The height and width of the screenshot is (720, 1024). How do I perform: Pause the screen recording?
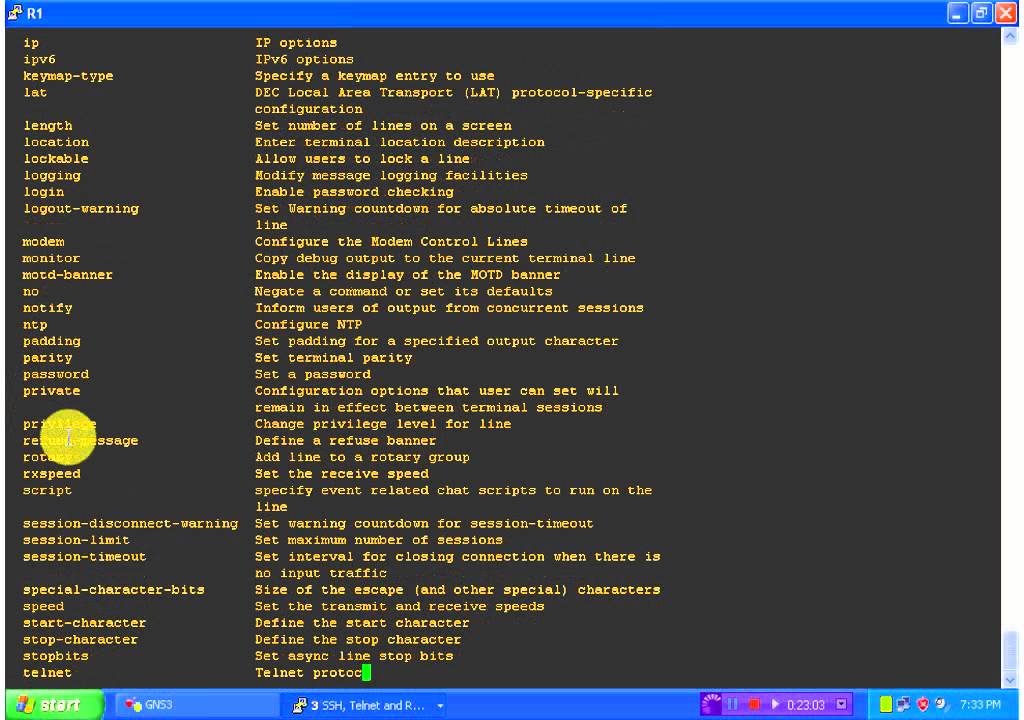click(x=733, y=704)
